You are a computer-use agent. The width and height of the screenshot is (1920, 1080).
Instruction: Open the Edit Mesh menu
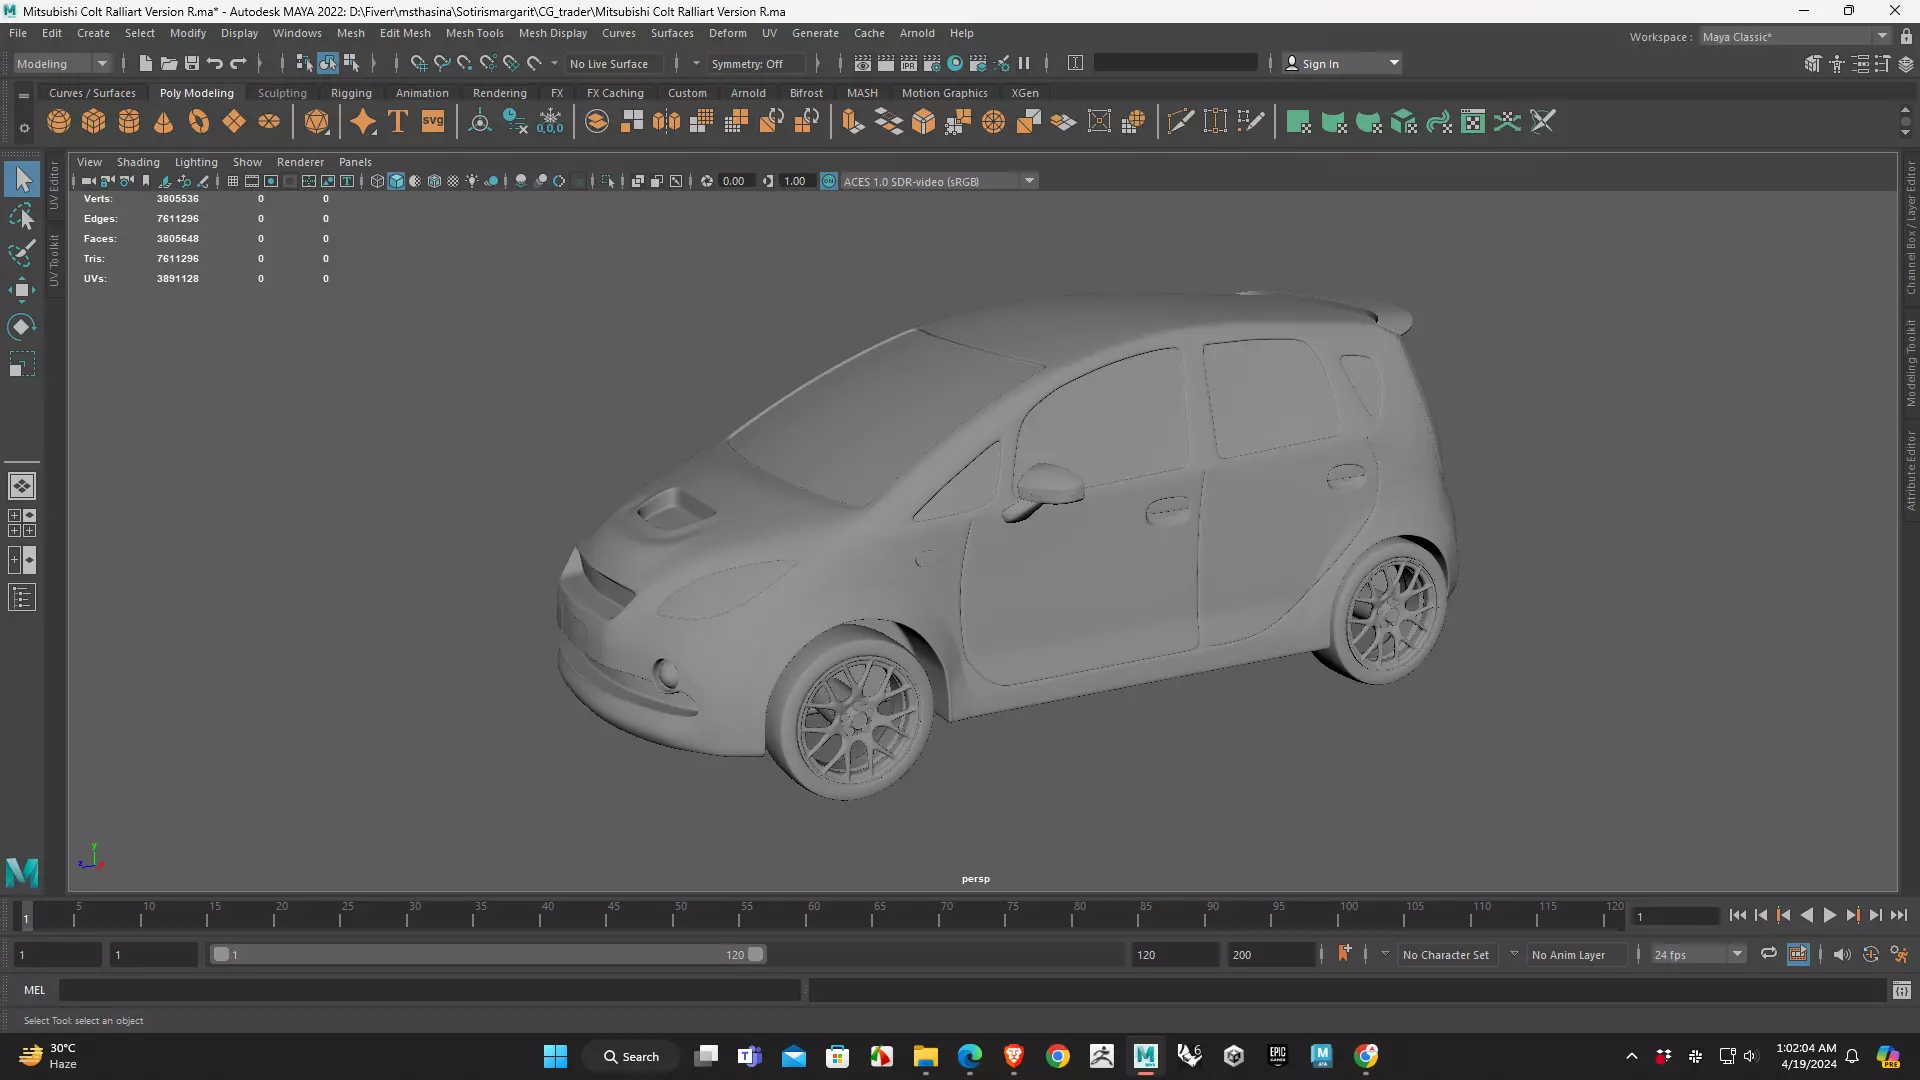click(x=405, y=33)
